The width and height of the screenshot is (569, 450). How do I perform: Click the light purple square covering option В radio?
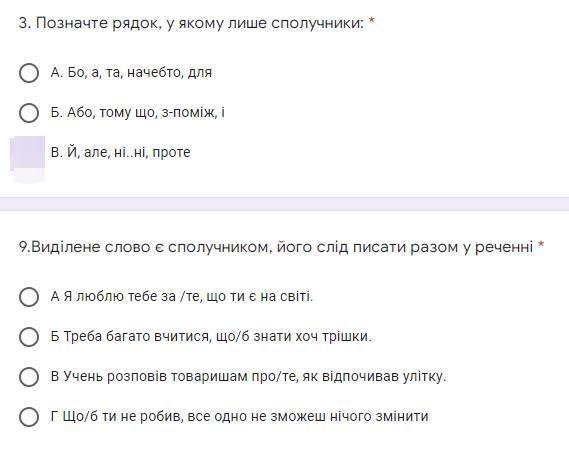pos(28,152)
